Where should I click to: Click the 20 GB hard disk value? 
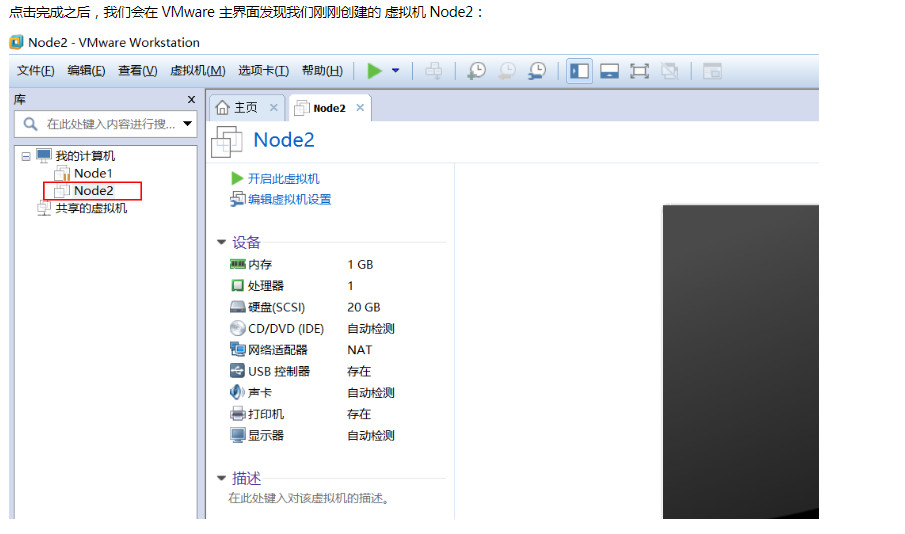[364, 307]
